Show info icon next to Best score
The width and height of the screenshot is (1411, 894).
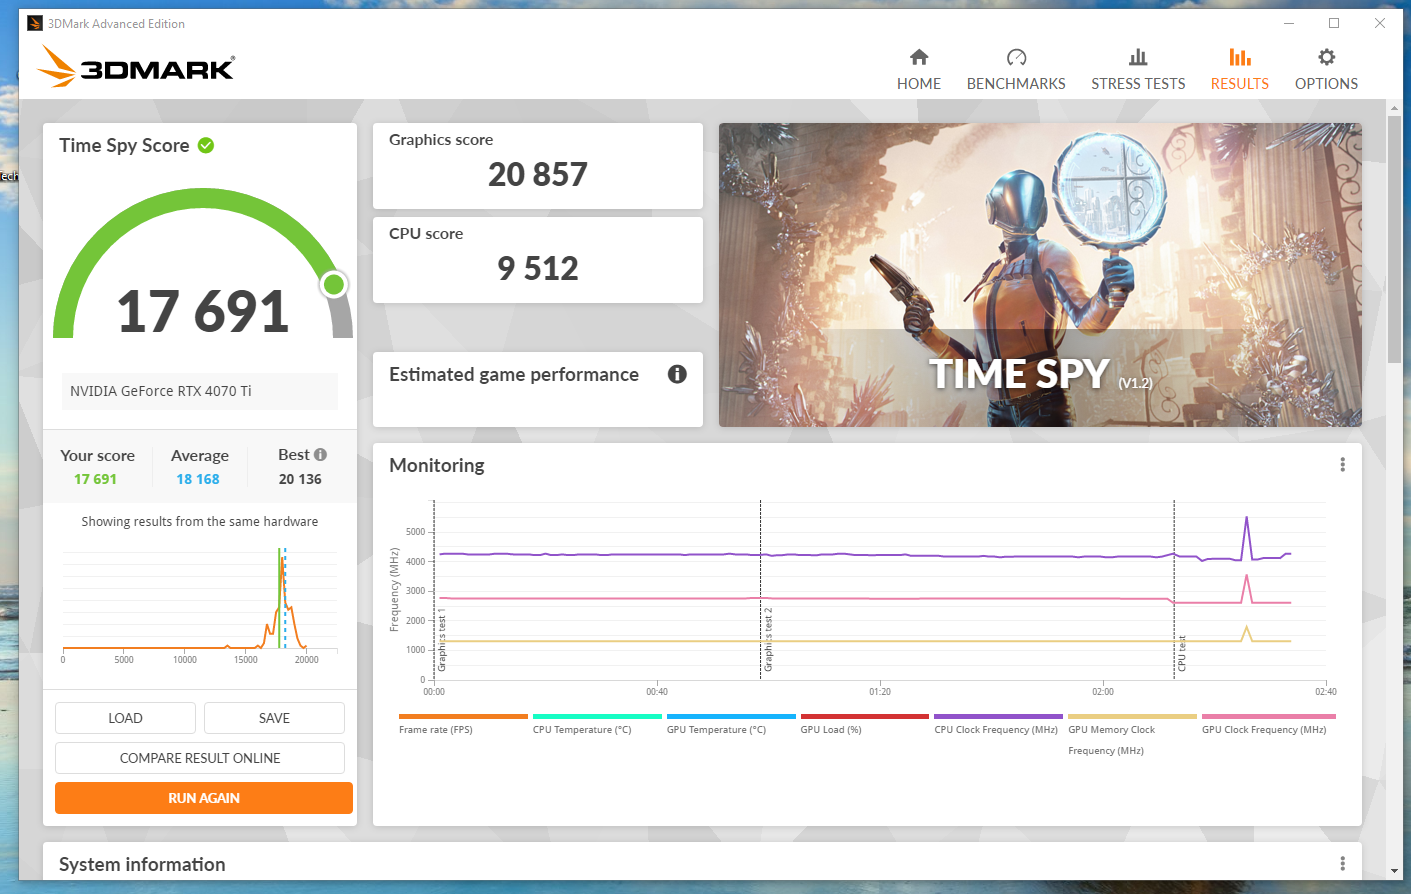320,454
